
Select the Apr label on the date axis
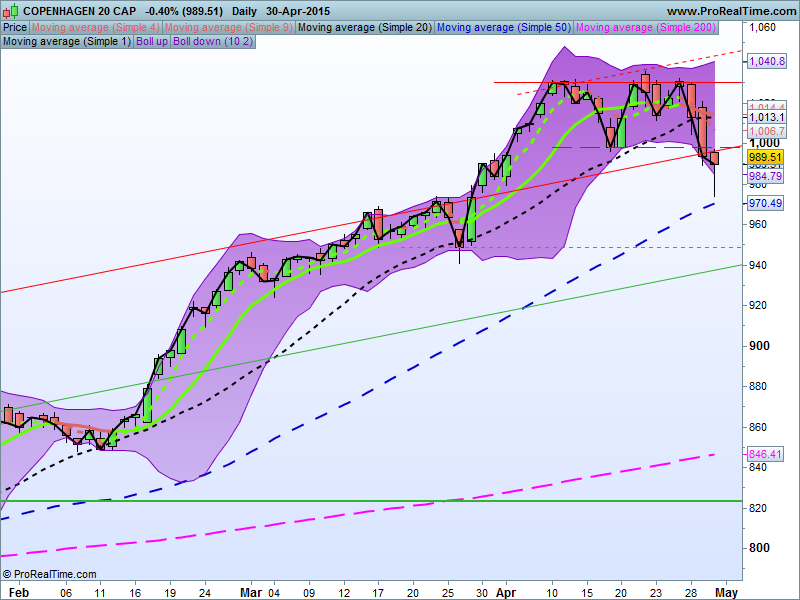[x=506, y=593]
